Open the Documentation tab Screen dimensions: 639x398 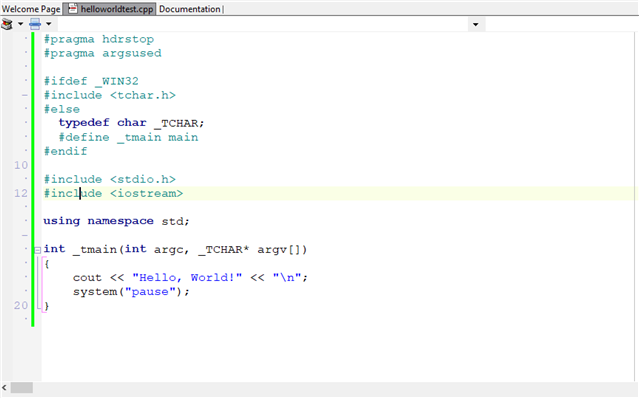click(x=189, y=9)
